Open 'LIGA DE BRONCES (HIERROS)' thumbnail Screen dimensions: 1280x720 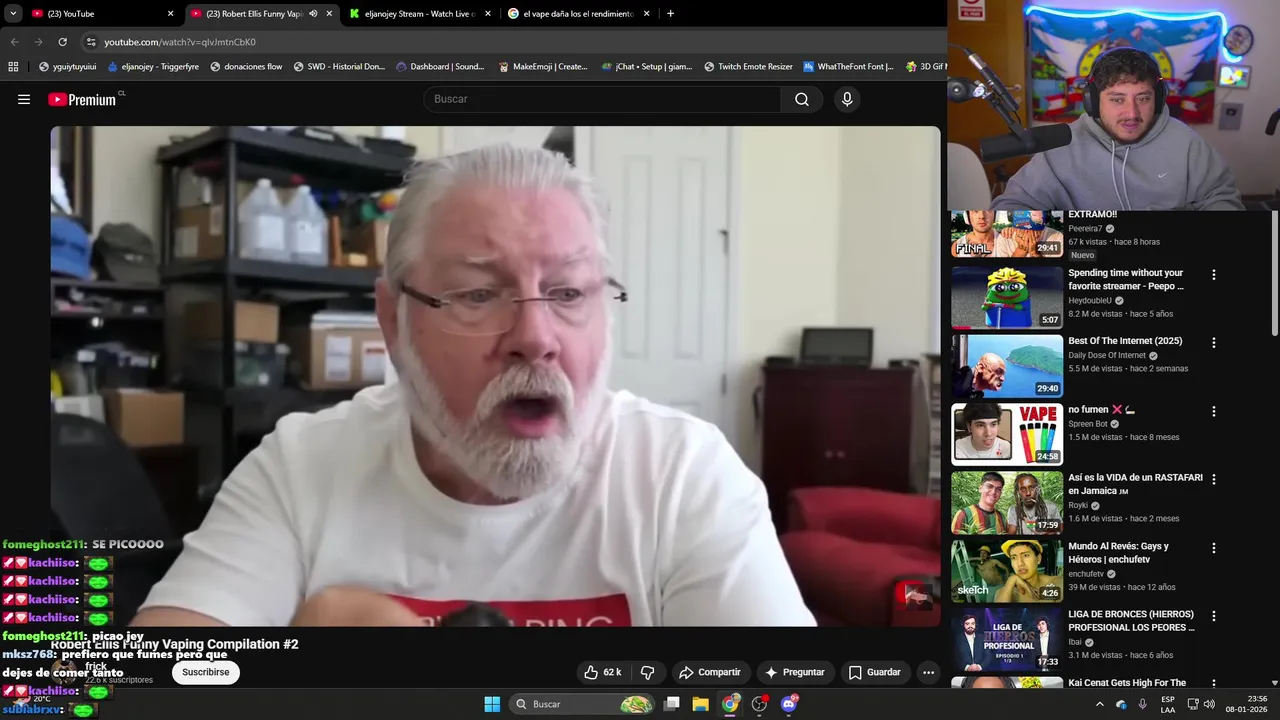(x=1007, y=640)
